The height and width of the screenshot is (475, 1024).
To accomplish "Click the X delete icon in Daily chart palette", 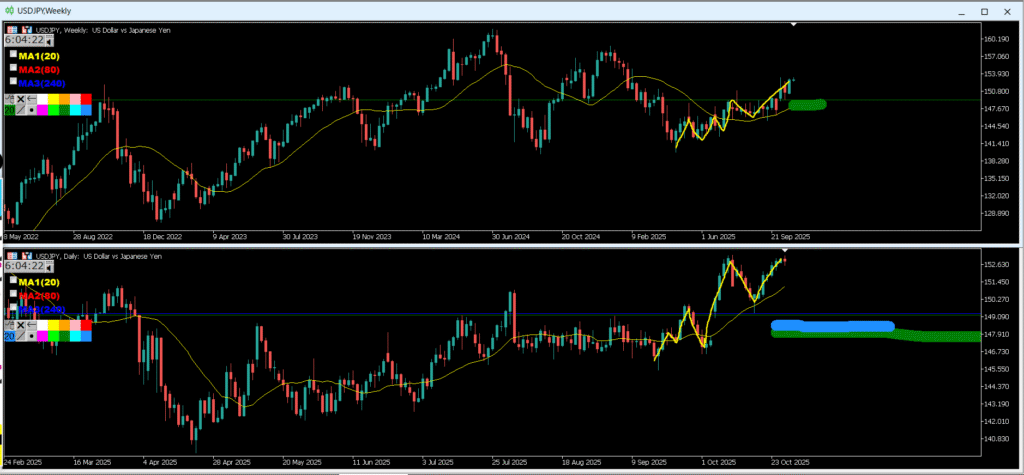I will click(x=21, y=324).
